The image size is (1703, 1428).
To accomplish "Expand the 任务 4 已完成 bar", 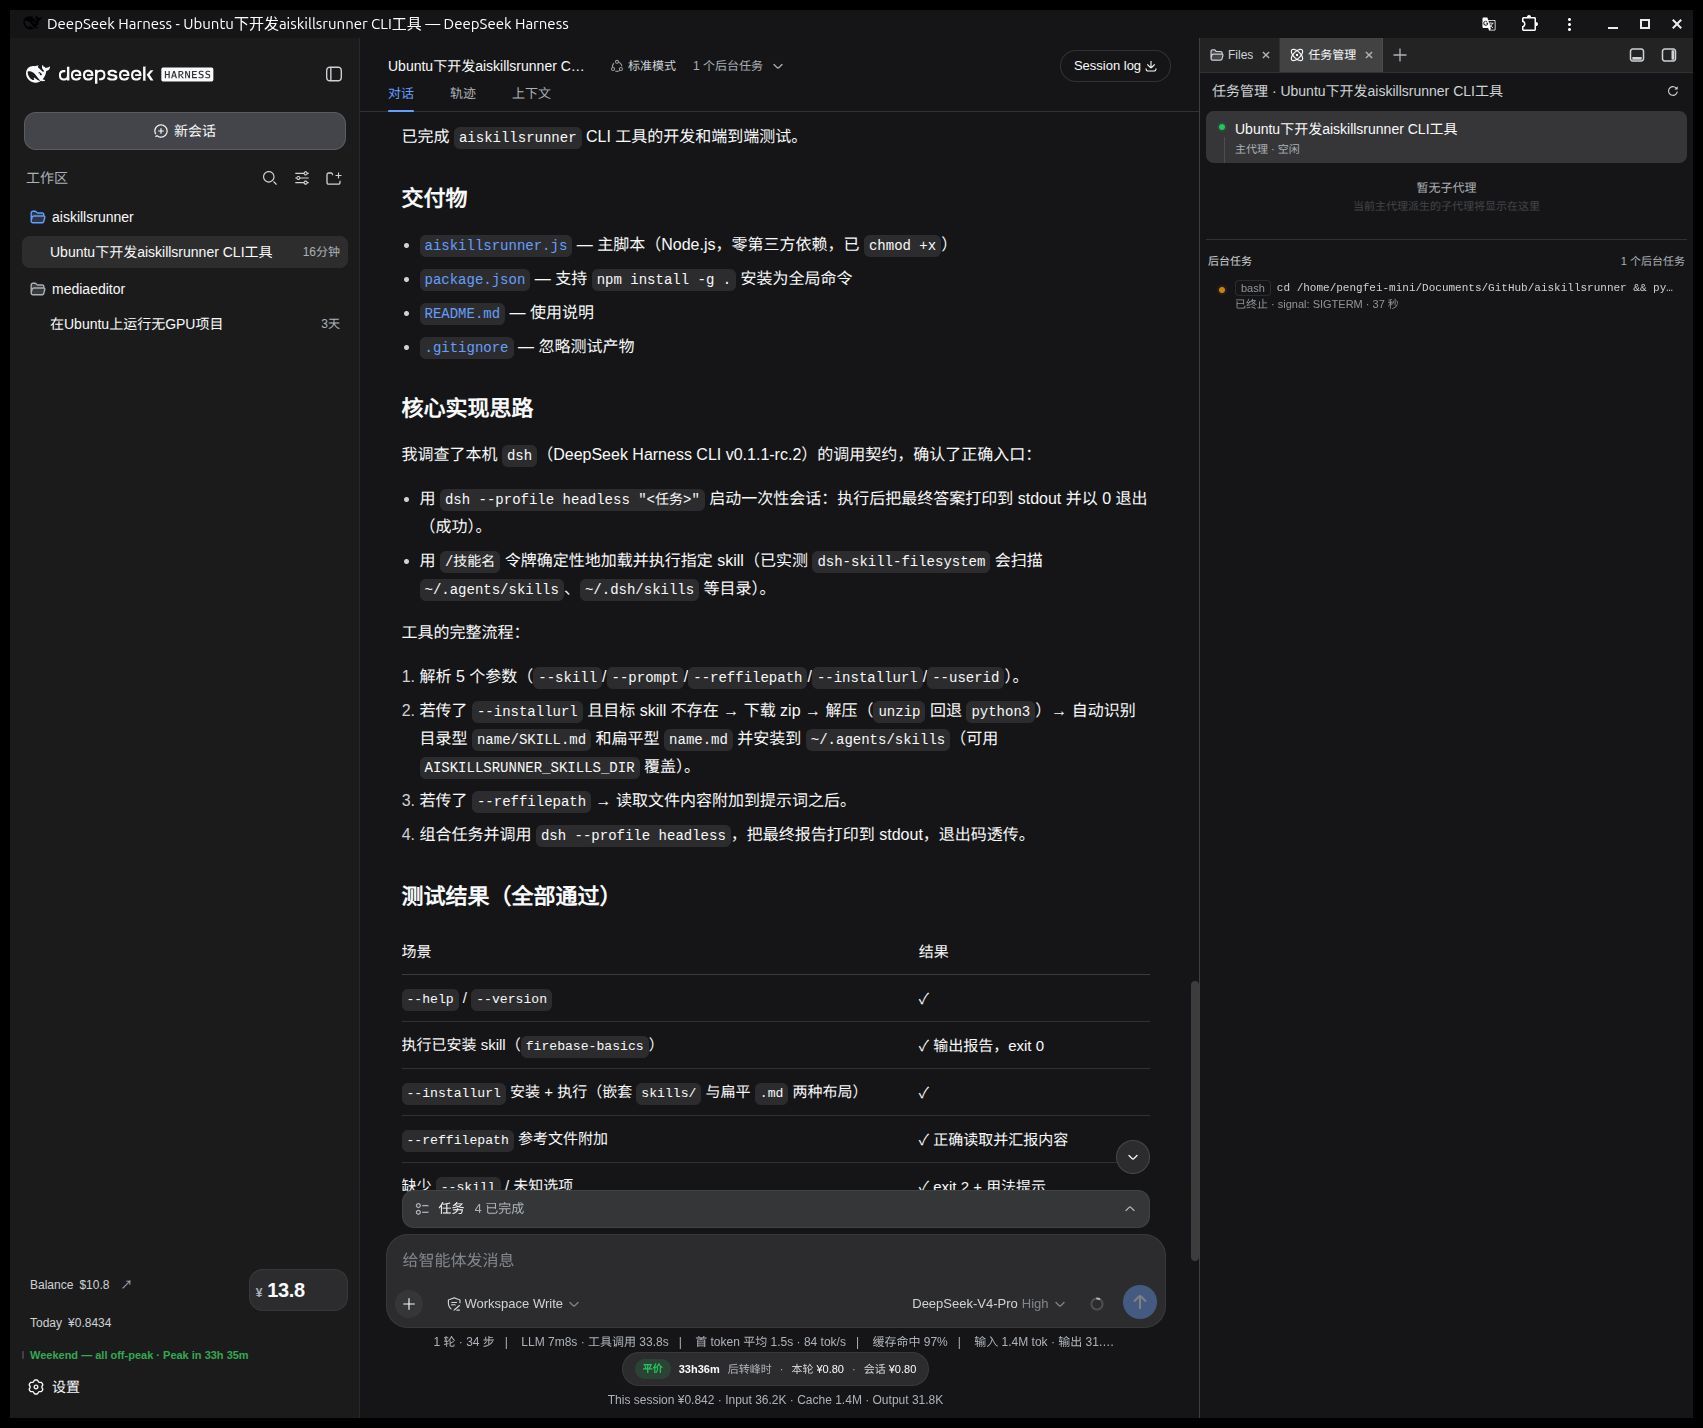I will [776, 1209].
